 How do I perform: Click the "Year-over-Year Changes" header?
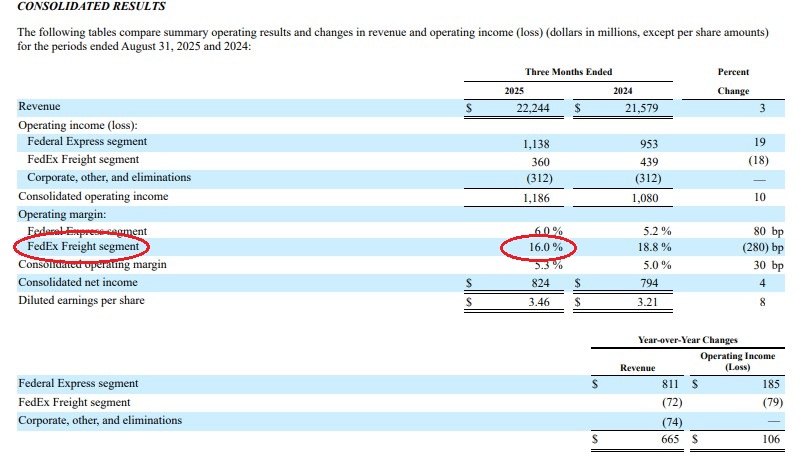688,340
